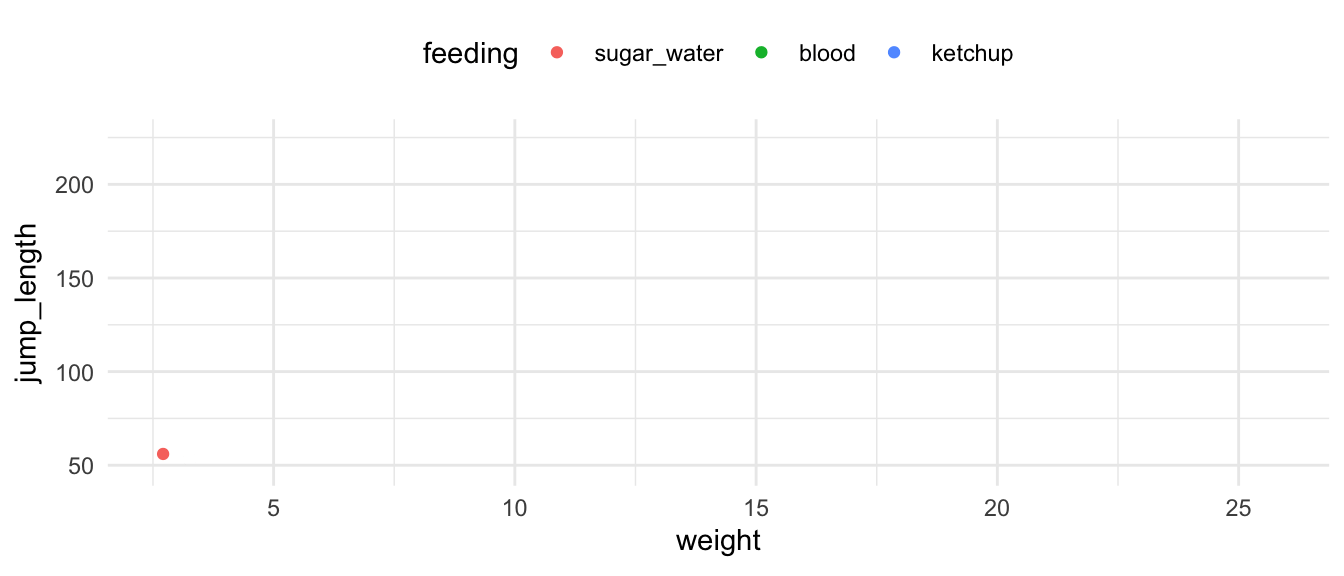
Task: Click the 200 tick label on y-axis
Action: (76, 185)
